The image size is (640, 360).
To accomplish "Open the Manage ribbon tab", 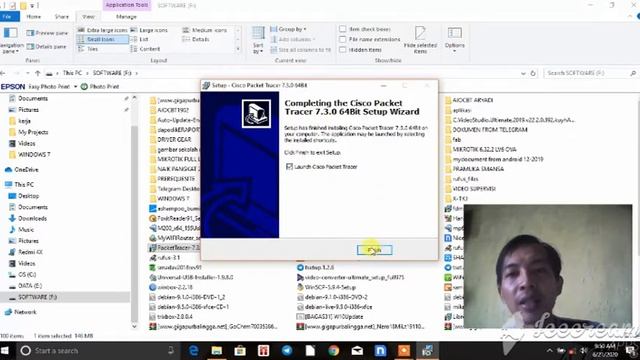I will click(x=126, y=17).
